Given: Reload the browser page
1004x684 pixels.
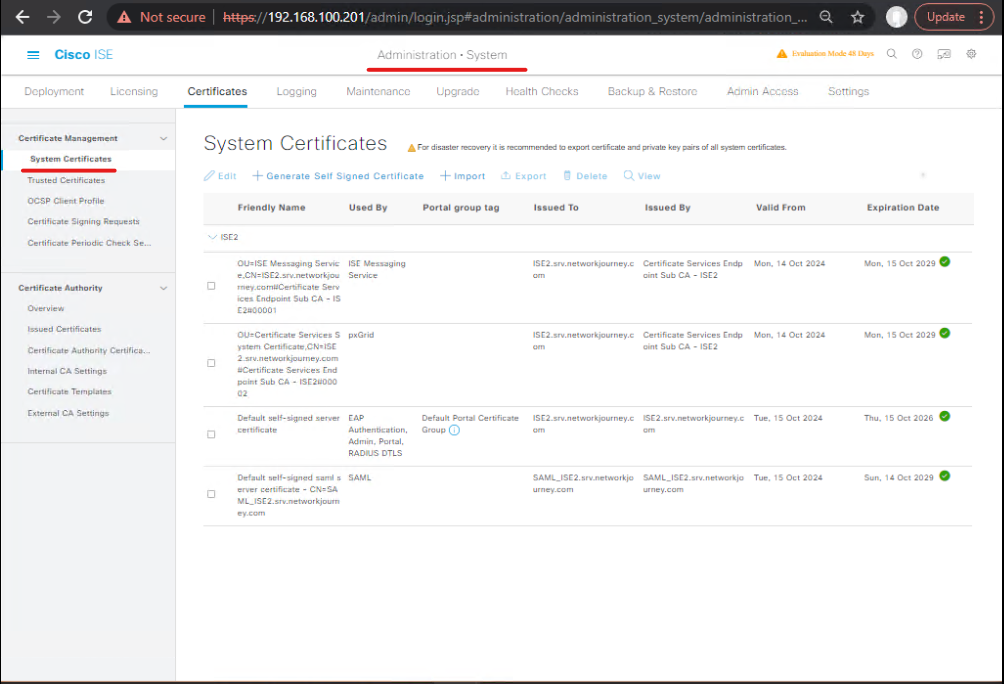Looking at the screenshot, I should pos(85,17).
